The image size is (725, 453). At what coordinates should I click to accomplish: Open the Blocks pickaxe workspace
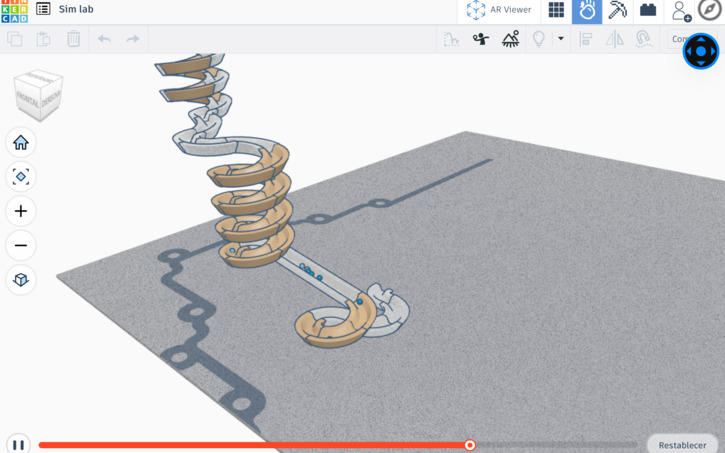click(617, 10)
